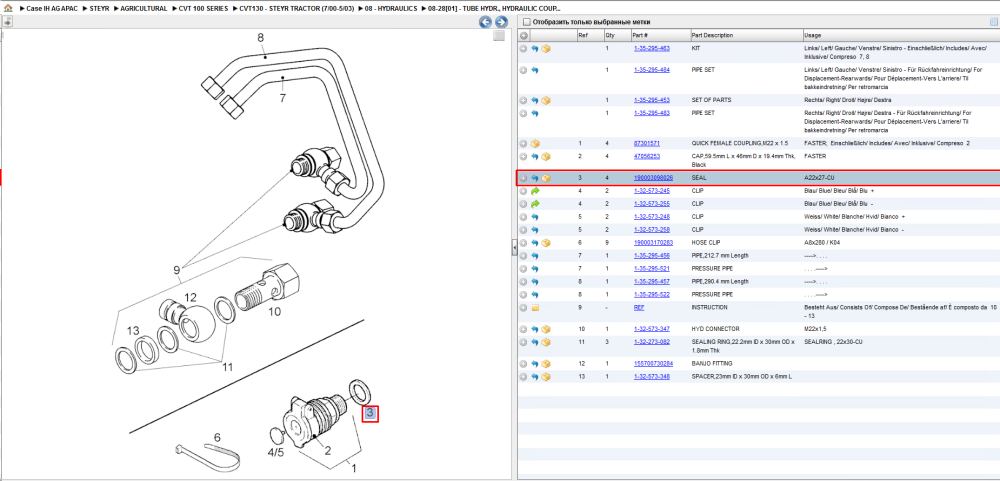The width and height of the screenshot is (1000, 481).
Task: Add KIT 1-35-295-463 row circle button
Action: tap(524, 48)
